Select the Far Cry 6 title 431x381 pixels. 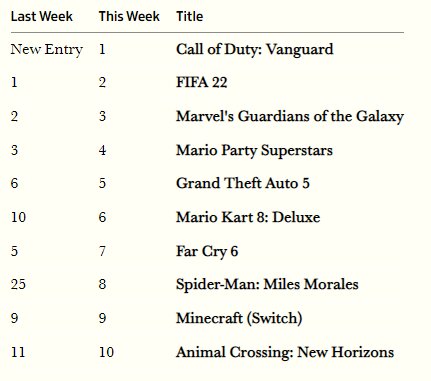click(x=207, y=251)
